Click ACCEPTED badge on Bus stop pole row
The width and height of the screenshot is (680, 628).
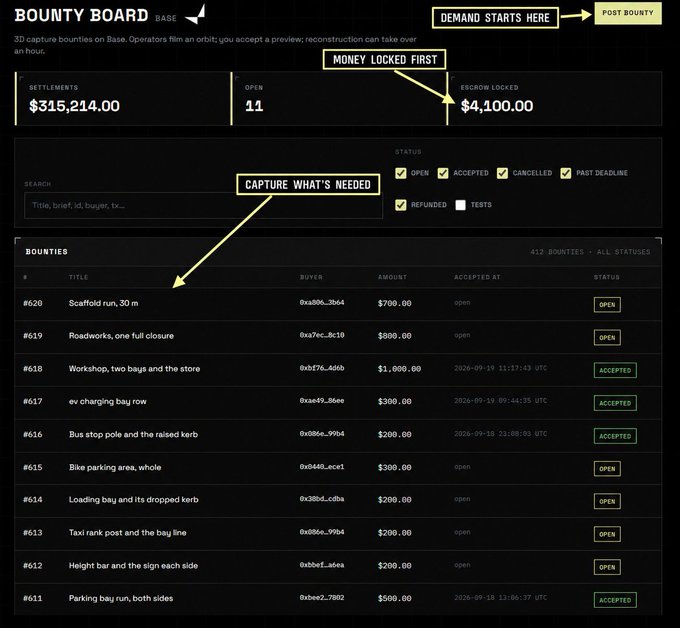click(x=615, y=436)
